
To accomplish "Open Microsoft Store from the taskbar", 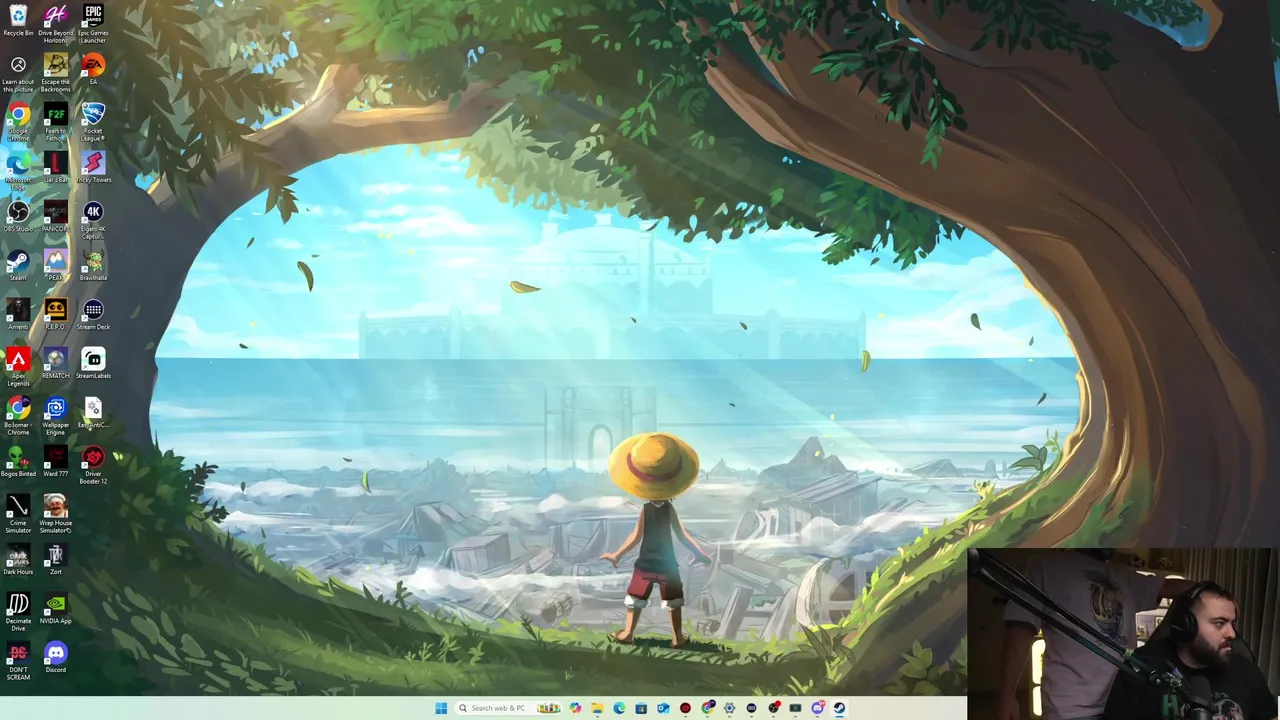I will [641, 708].
